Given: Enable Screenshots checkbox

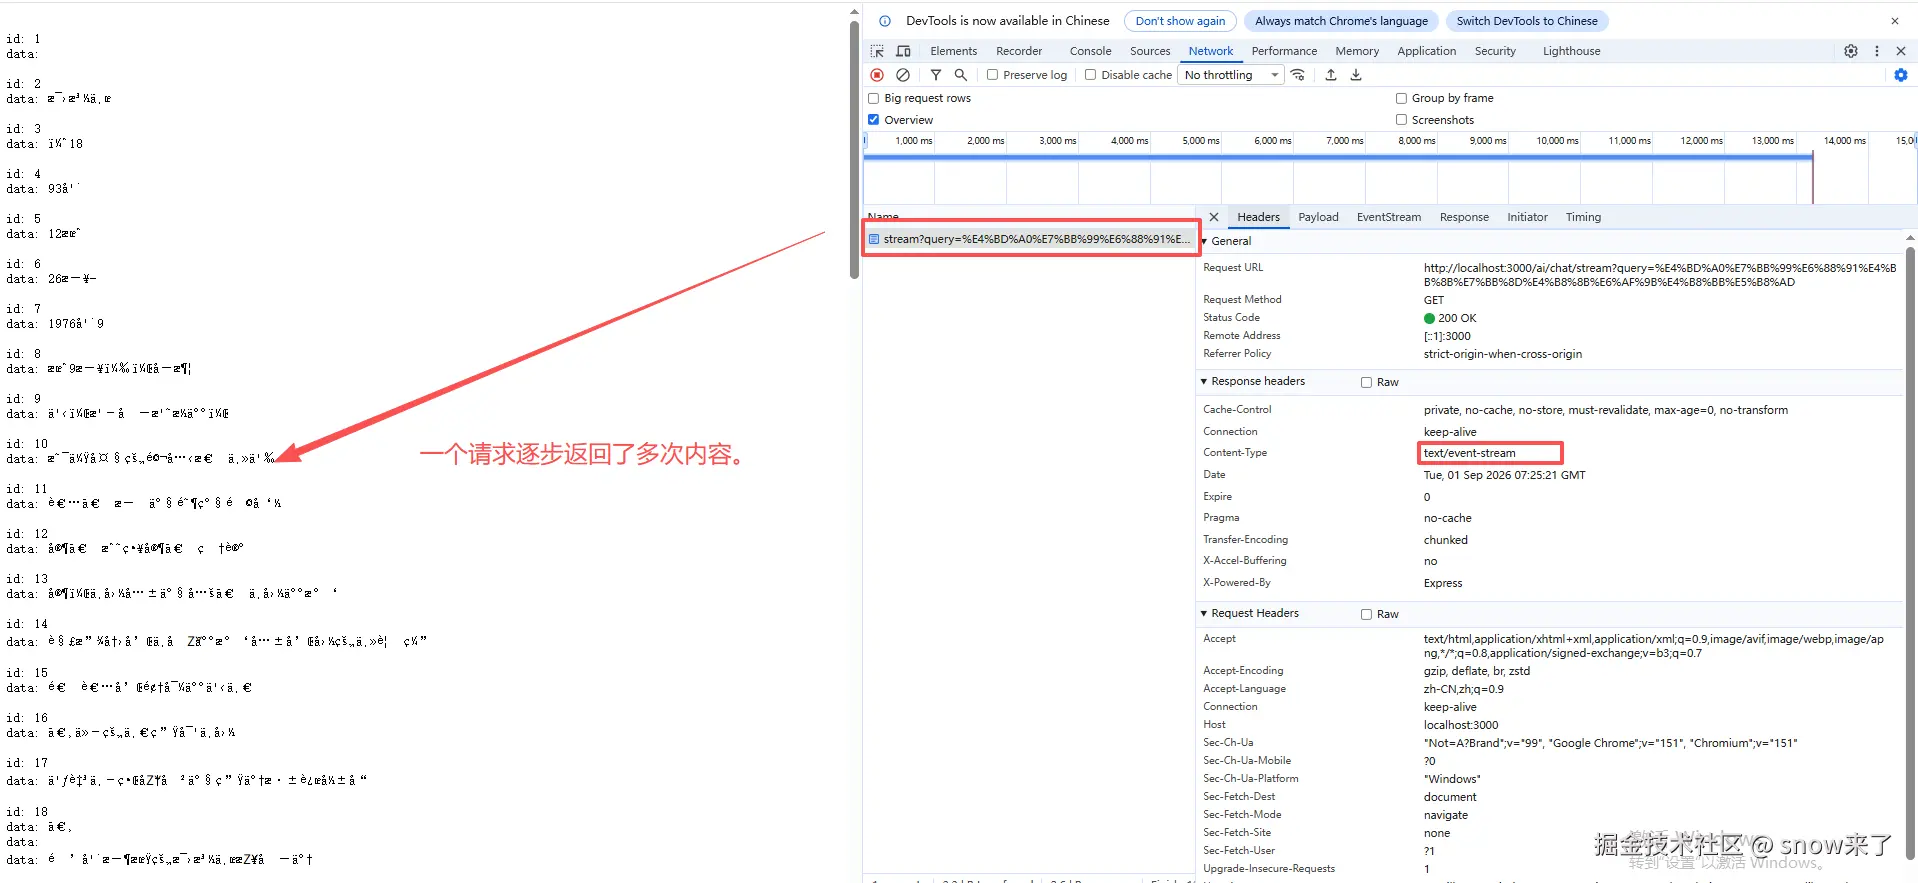Looking at the screenshot, I should point(1402,120).
